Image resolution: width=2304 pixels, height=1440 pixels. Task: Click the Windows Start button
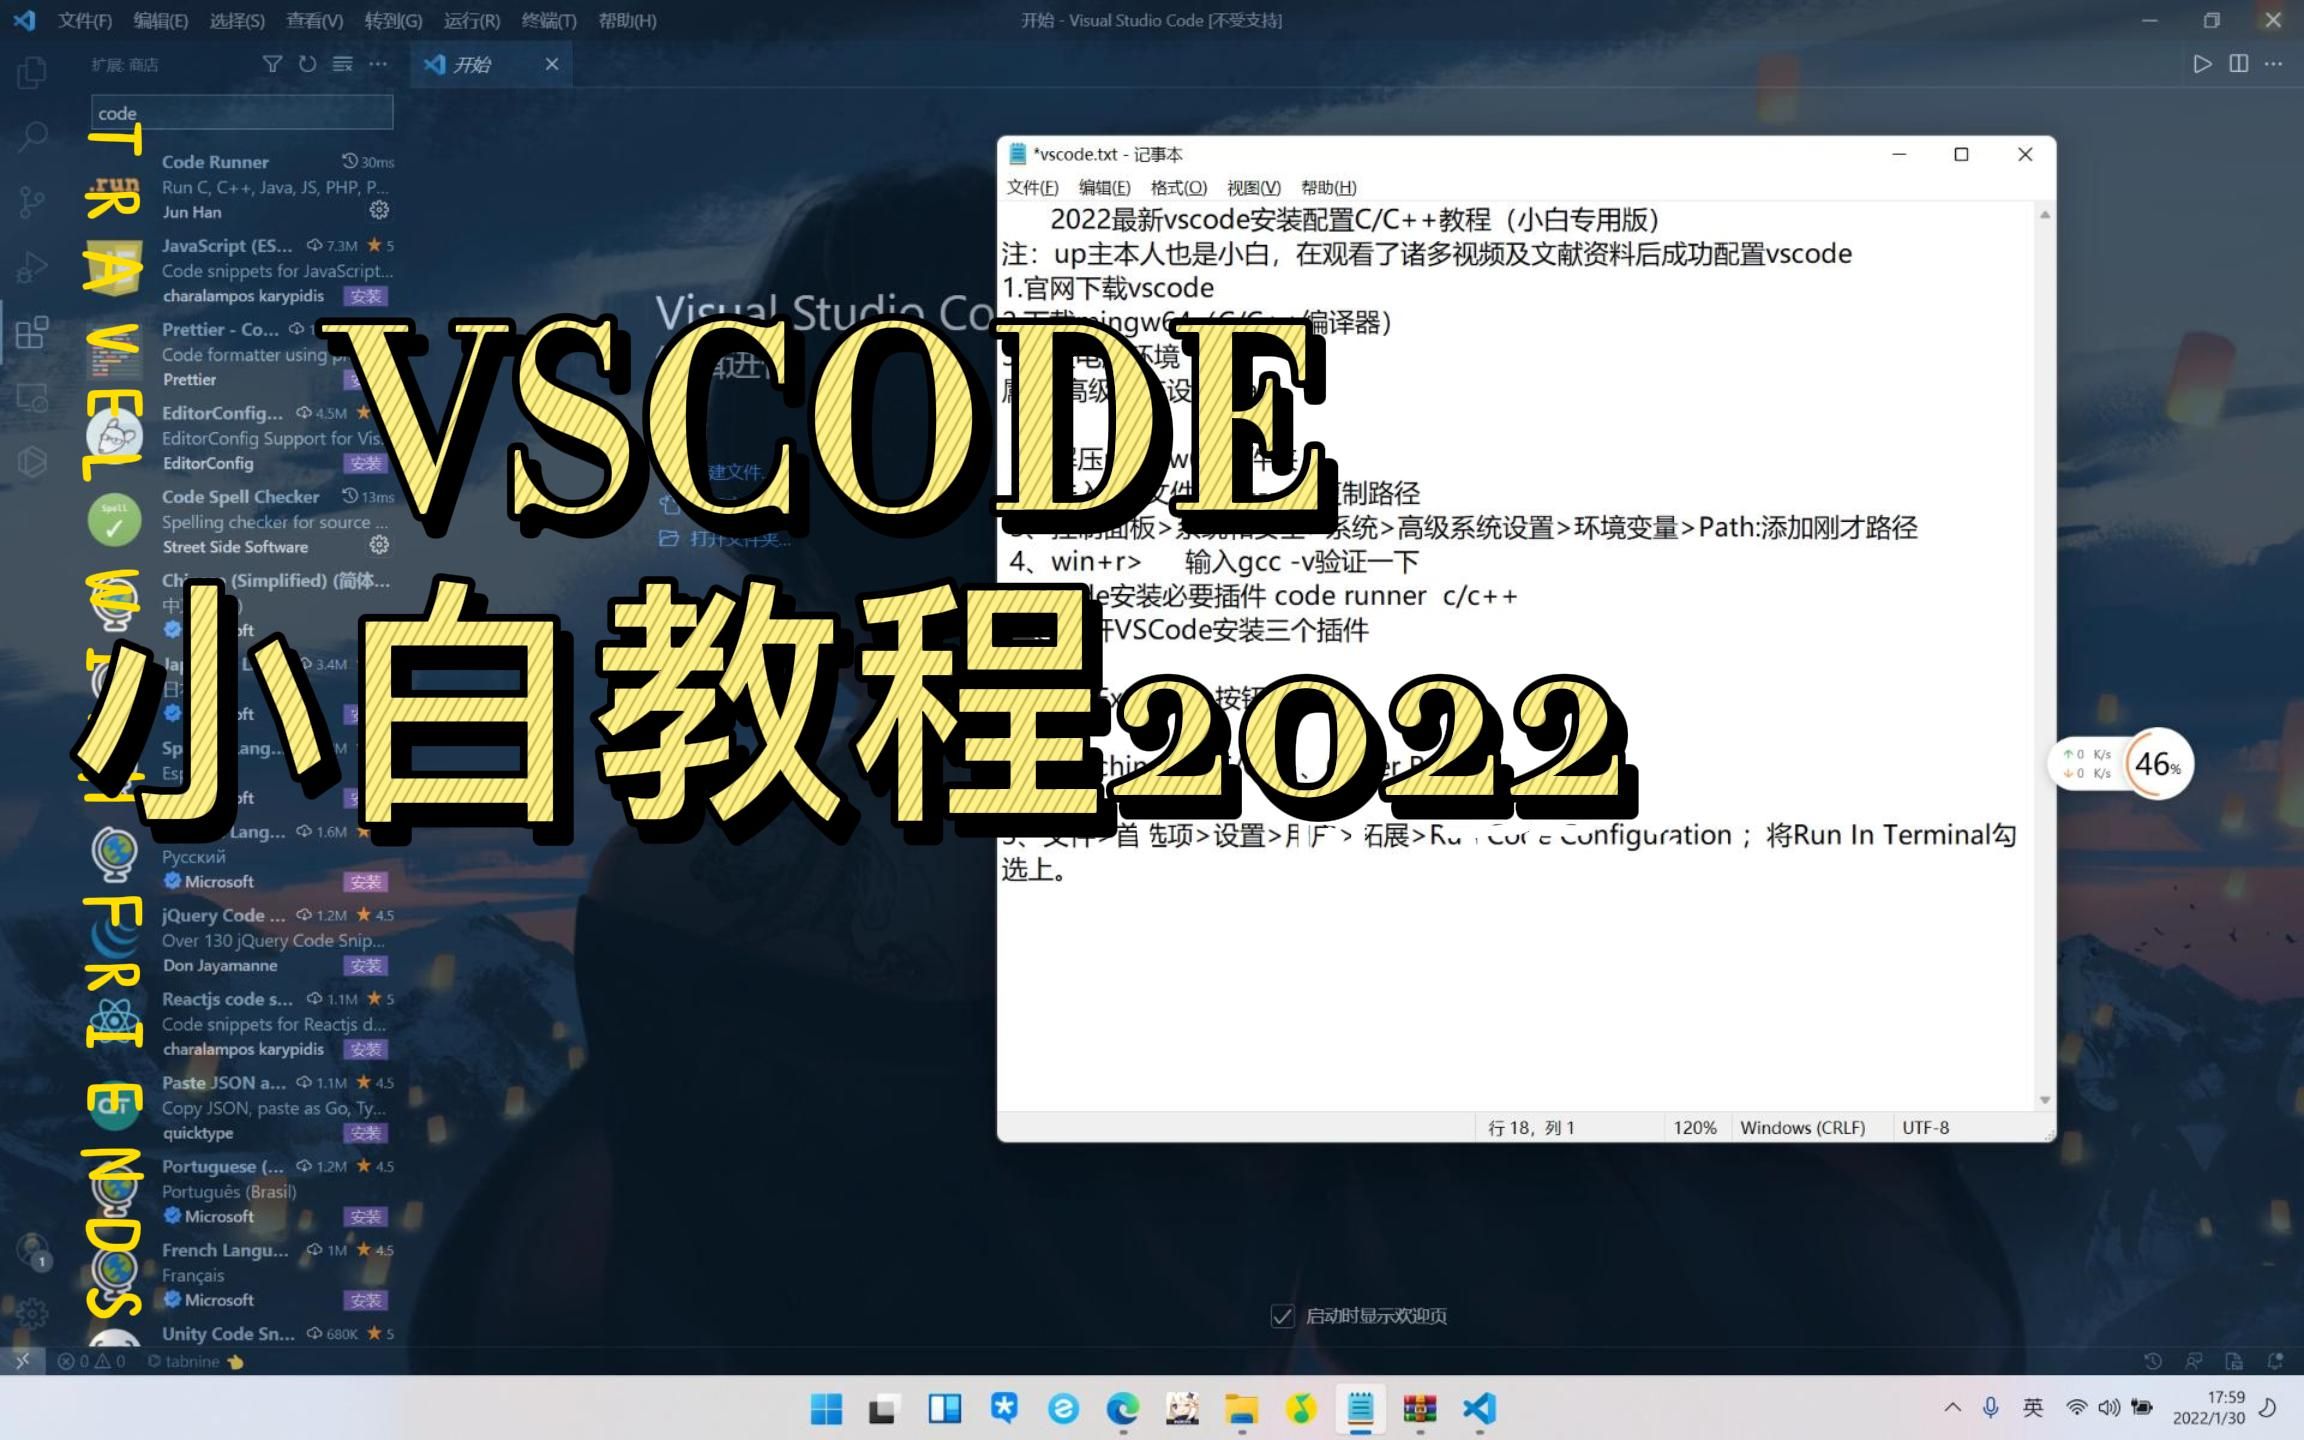click(826, 1409)
